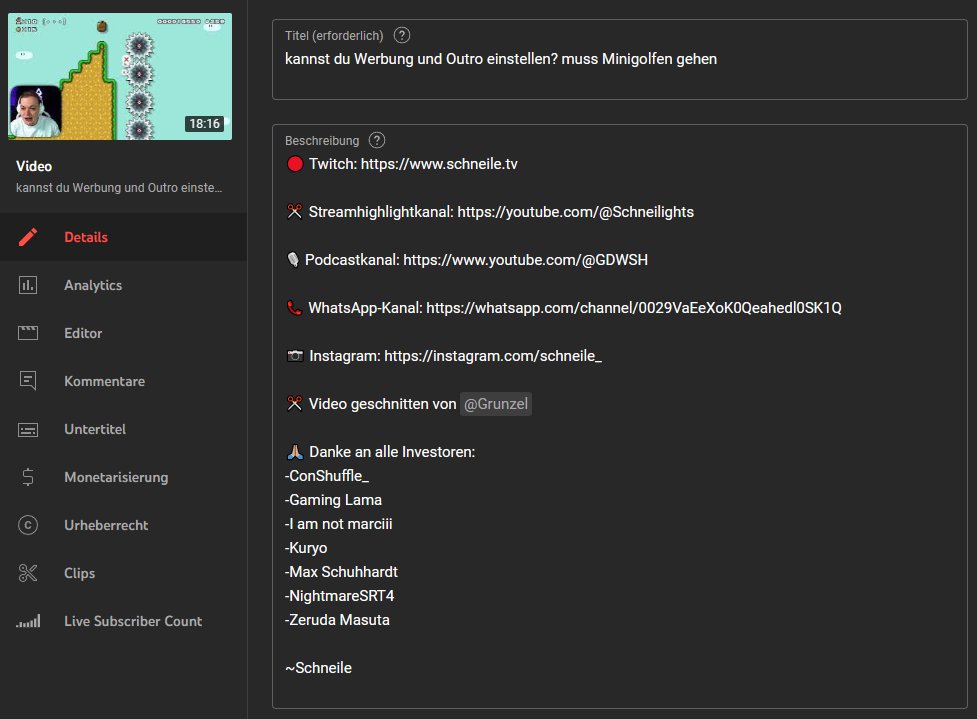Click the 'Danke an alle Investoren:' line
This screenshot has width=977, height=719.
tap(380, 452)
